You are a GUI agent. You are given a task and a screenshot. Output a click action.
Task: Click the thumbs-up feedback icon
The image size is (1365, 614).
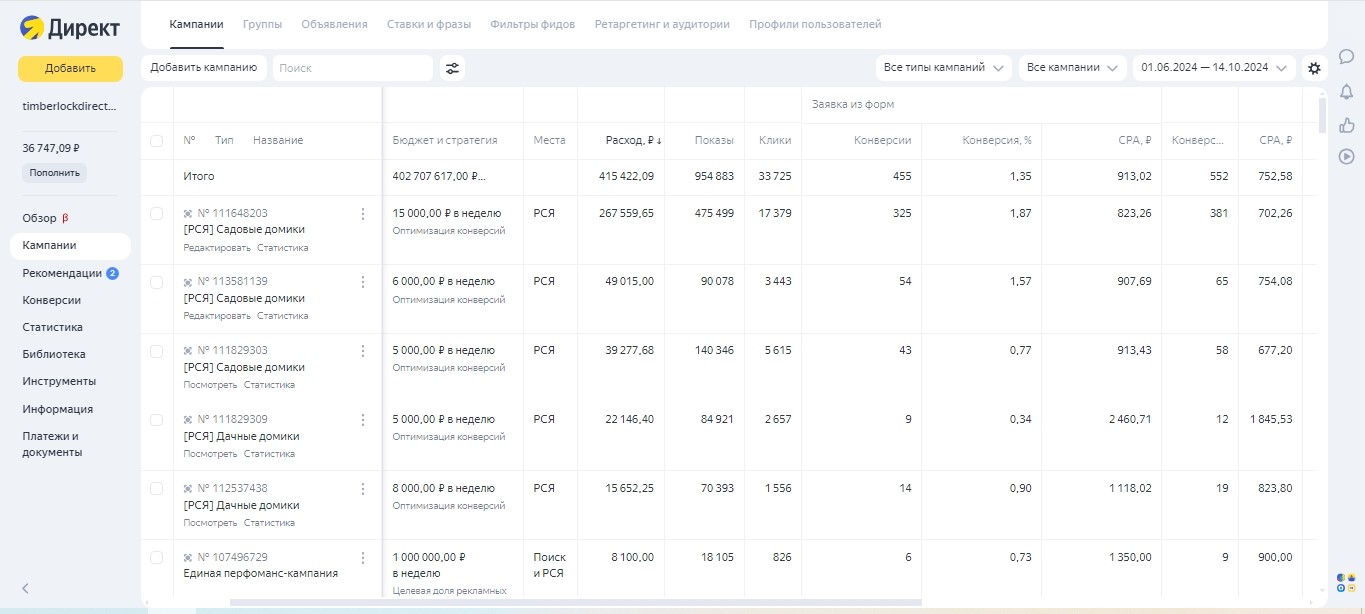point(1346,125)
